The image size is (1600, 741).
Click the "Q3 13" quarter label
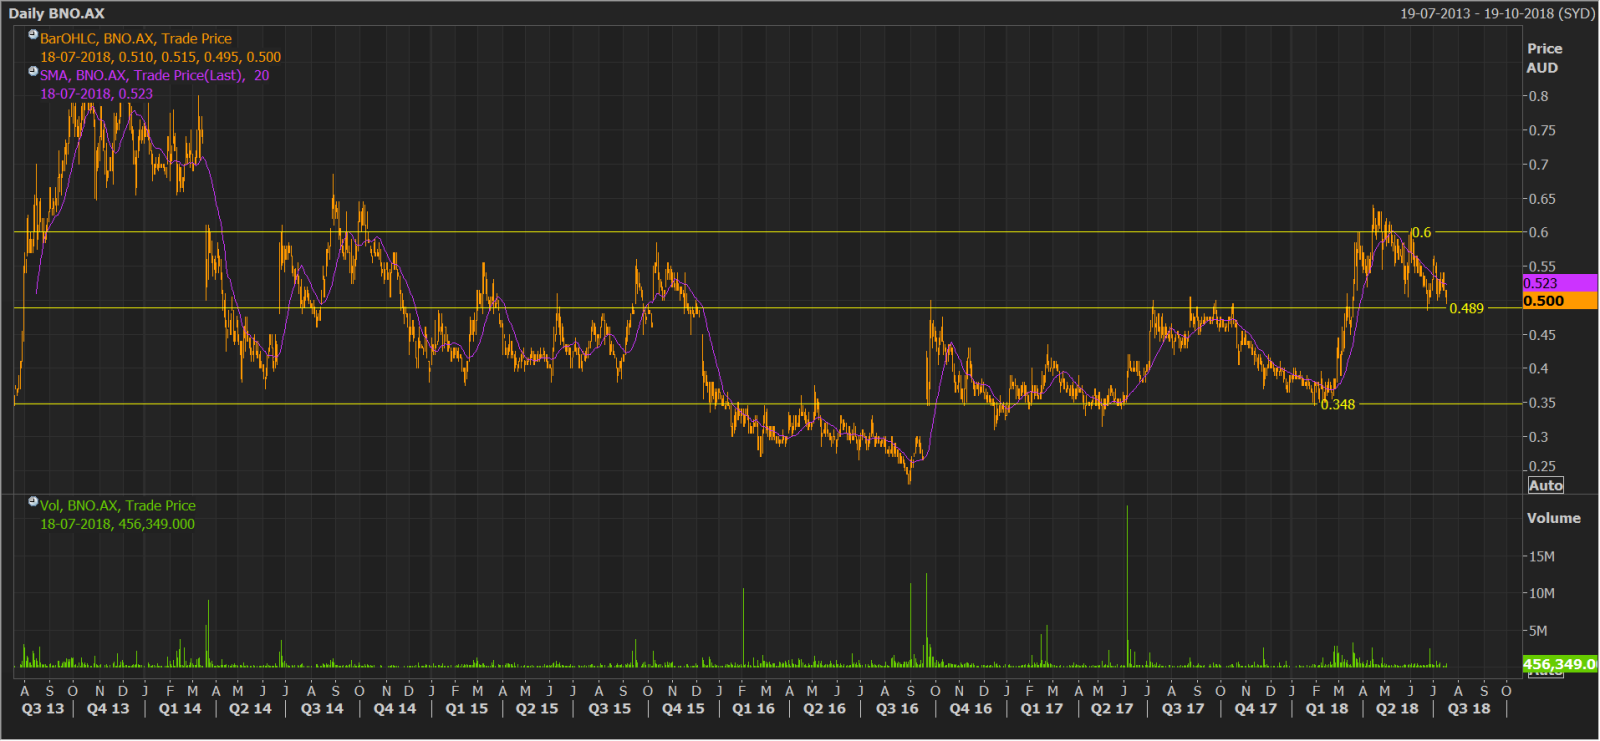tap(43, 709)
